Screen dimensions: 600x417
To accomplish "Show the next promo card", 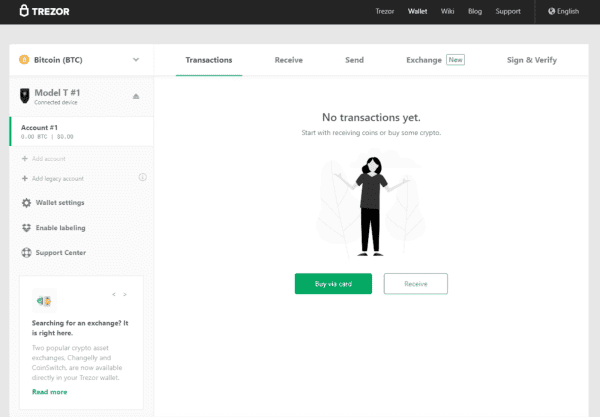I will [125, 294].
